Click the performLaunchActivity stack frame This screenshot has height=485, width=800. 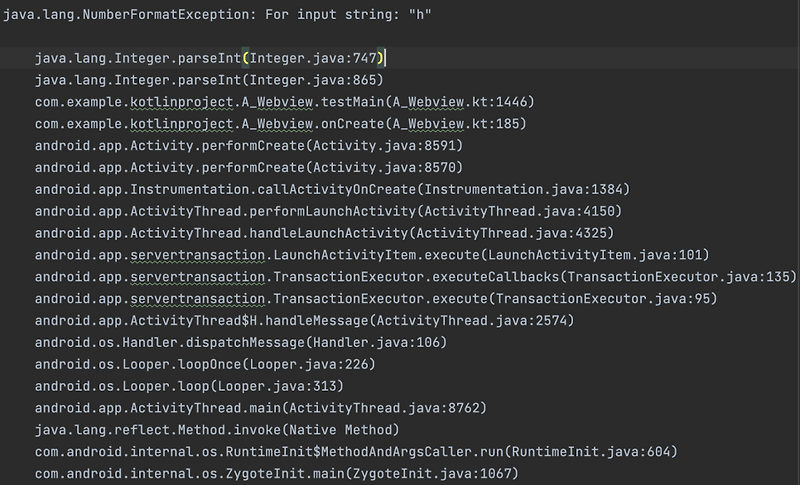point(329,212)
